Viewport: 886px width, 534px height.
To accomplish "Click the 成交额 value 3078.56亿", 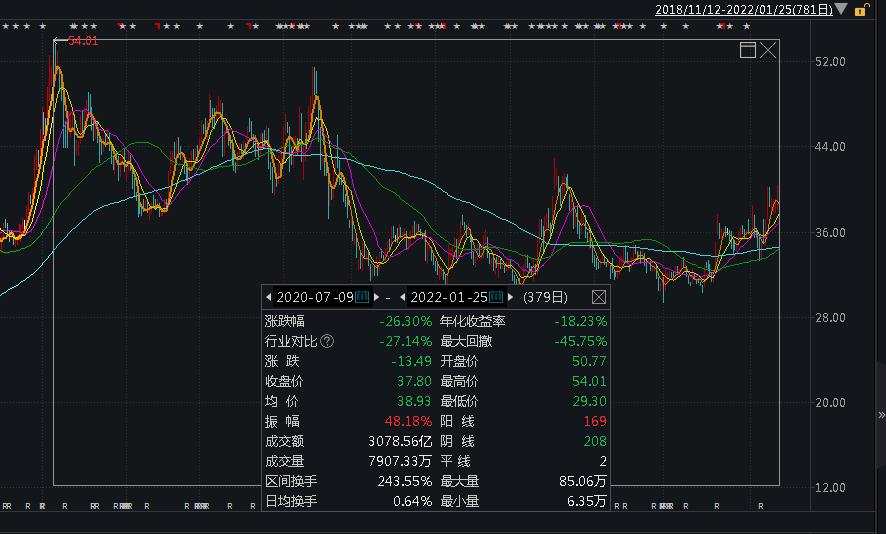I will tap(400, 441).
